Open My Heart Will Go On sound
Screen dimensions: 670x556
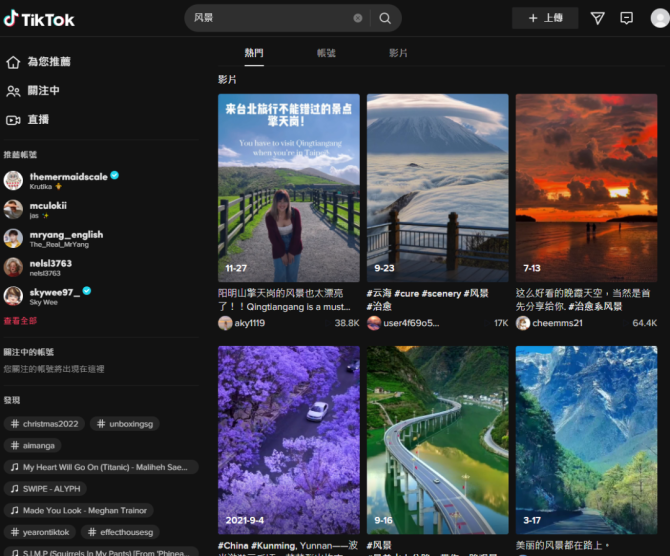[101, 467]
